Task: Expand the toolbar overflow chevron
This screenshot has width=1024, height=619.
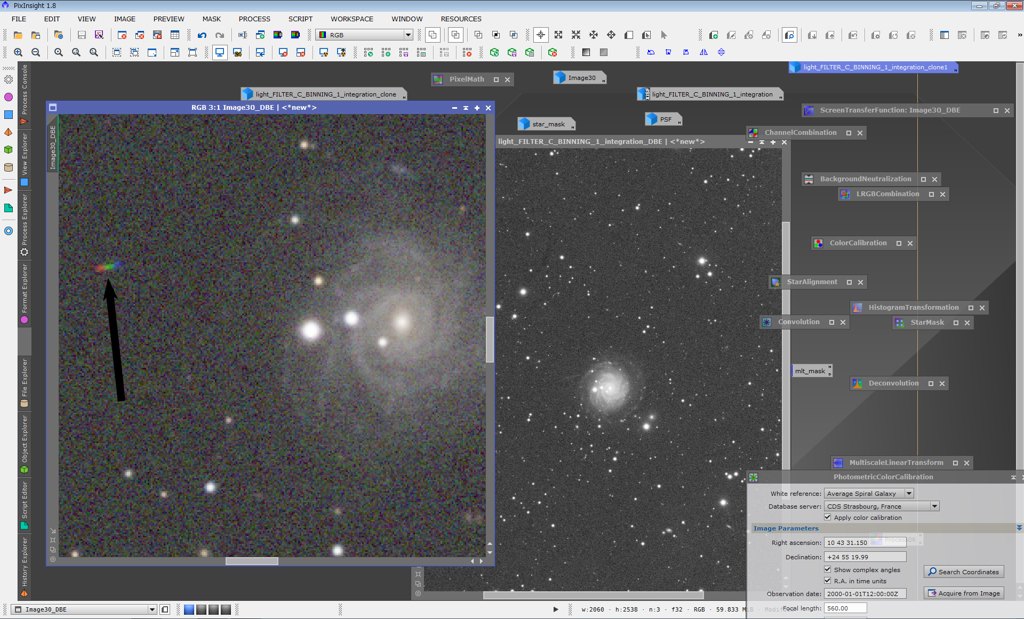Action: 1019,35
